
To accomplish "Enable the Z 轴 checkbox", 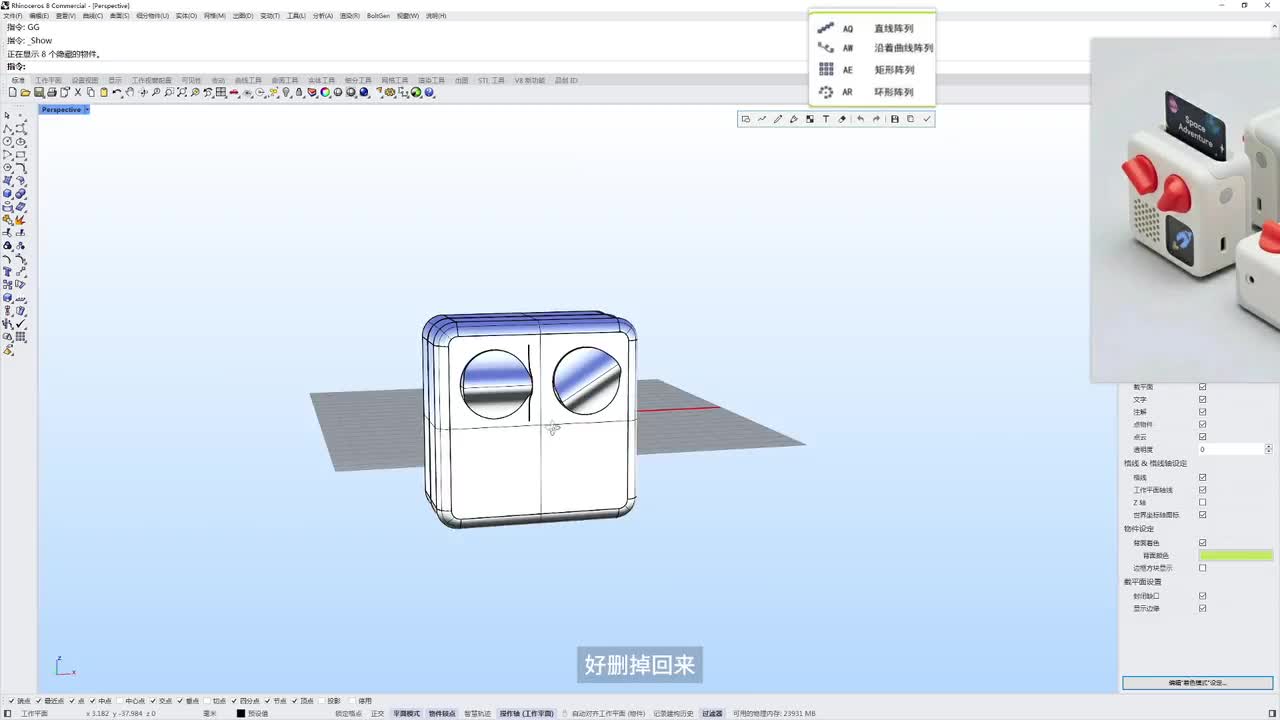I will click(x=1202, y=502).
